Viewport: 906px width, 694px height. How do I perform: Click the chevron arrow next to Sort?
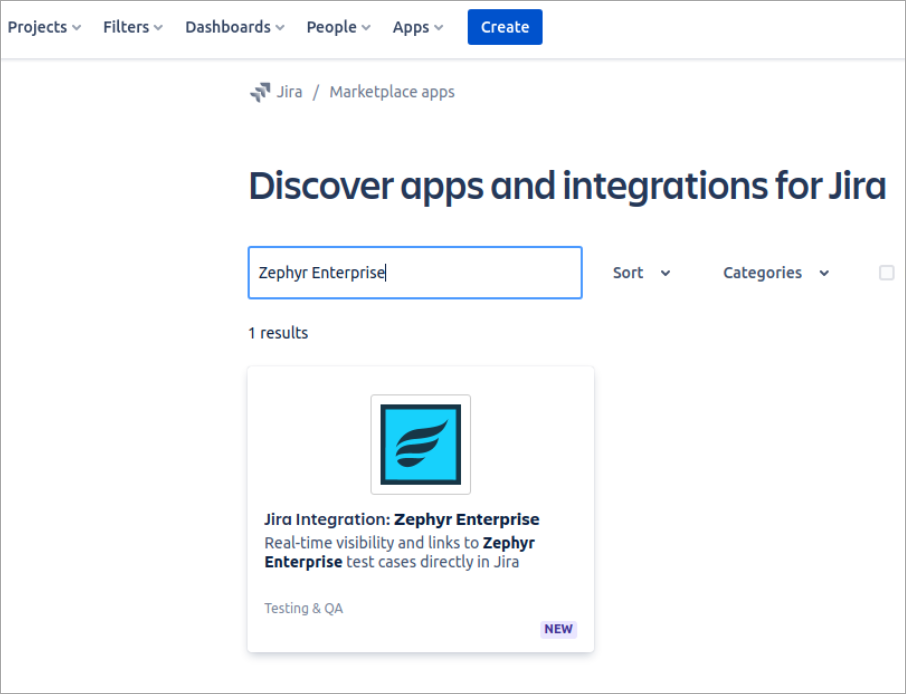666,273
